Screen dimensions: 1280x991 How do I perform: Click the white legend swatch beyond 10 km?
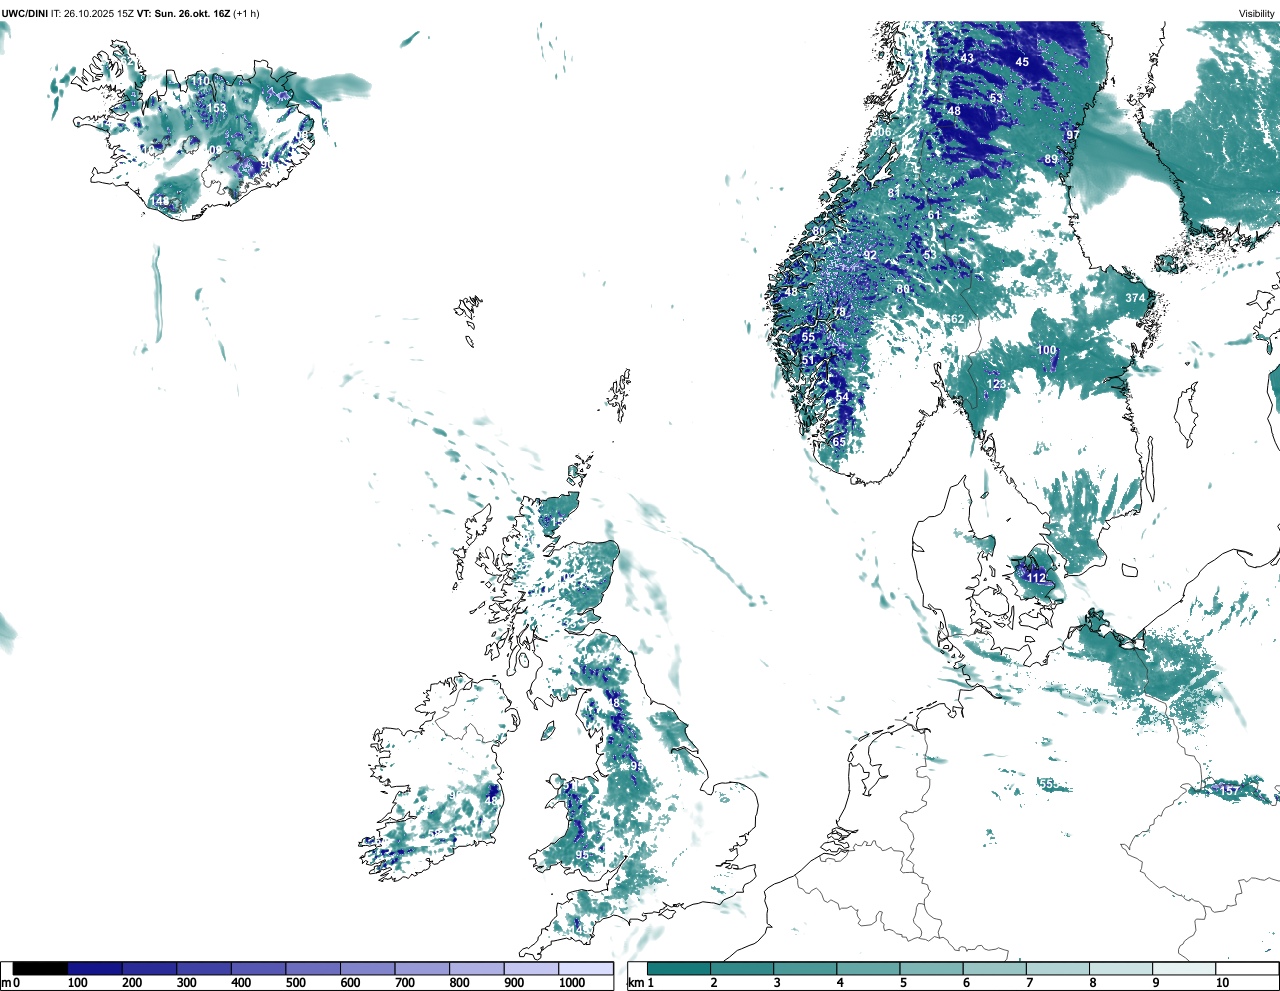click(x=1246, y=969)
